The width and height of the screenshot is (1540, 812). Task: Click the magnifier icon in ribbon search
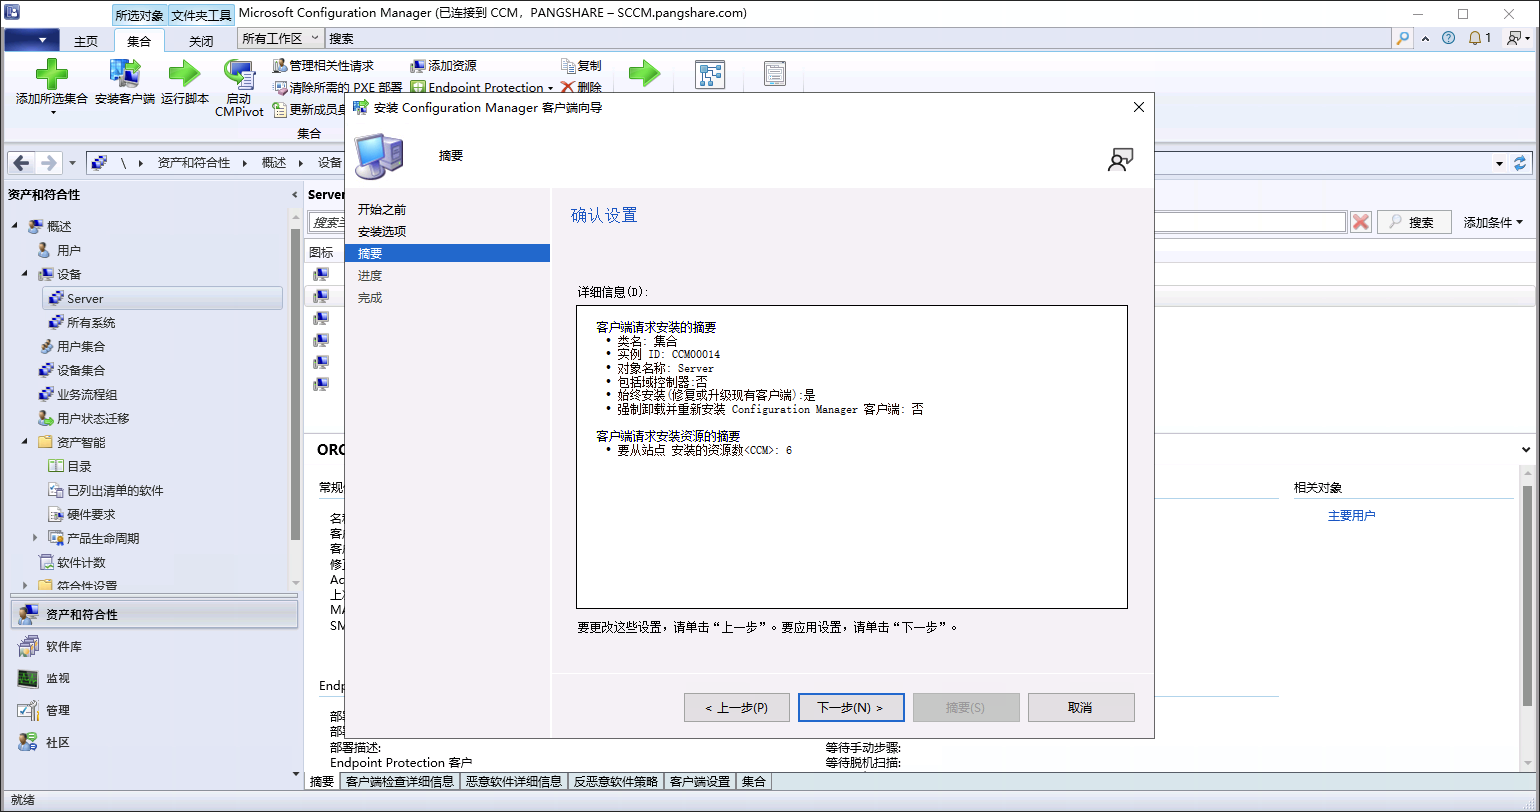tap(1402, 38)
